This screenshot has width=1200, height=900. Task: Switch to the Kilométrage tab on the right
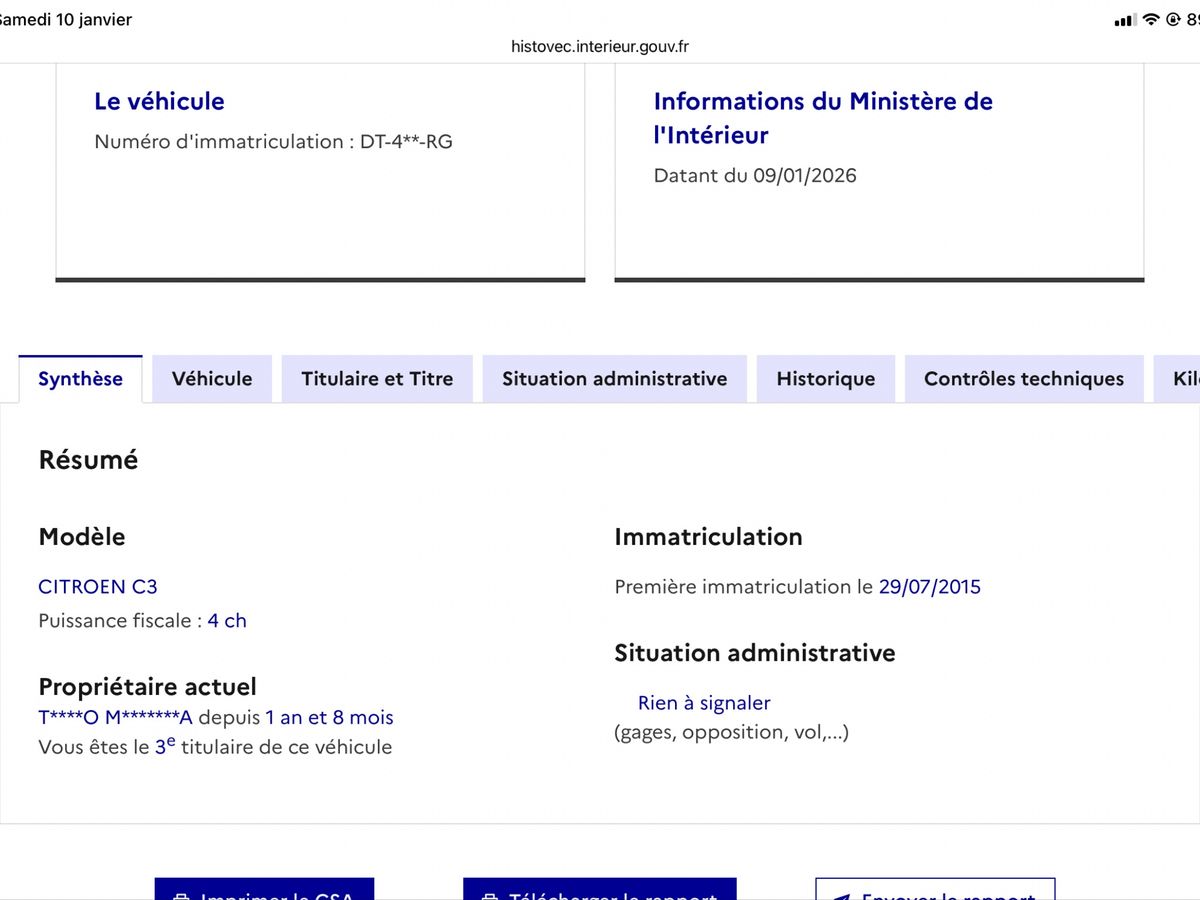[x=1186, y=379]
